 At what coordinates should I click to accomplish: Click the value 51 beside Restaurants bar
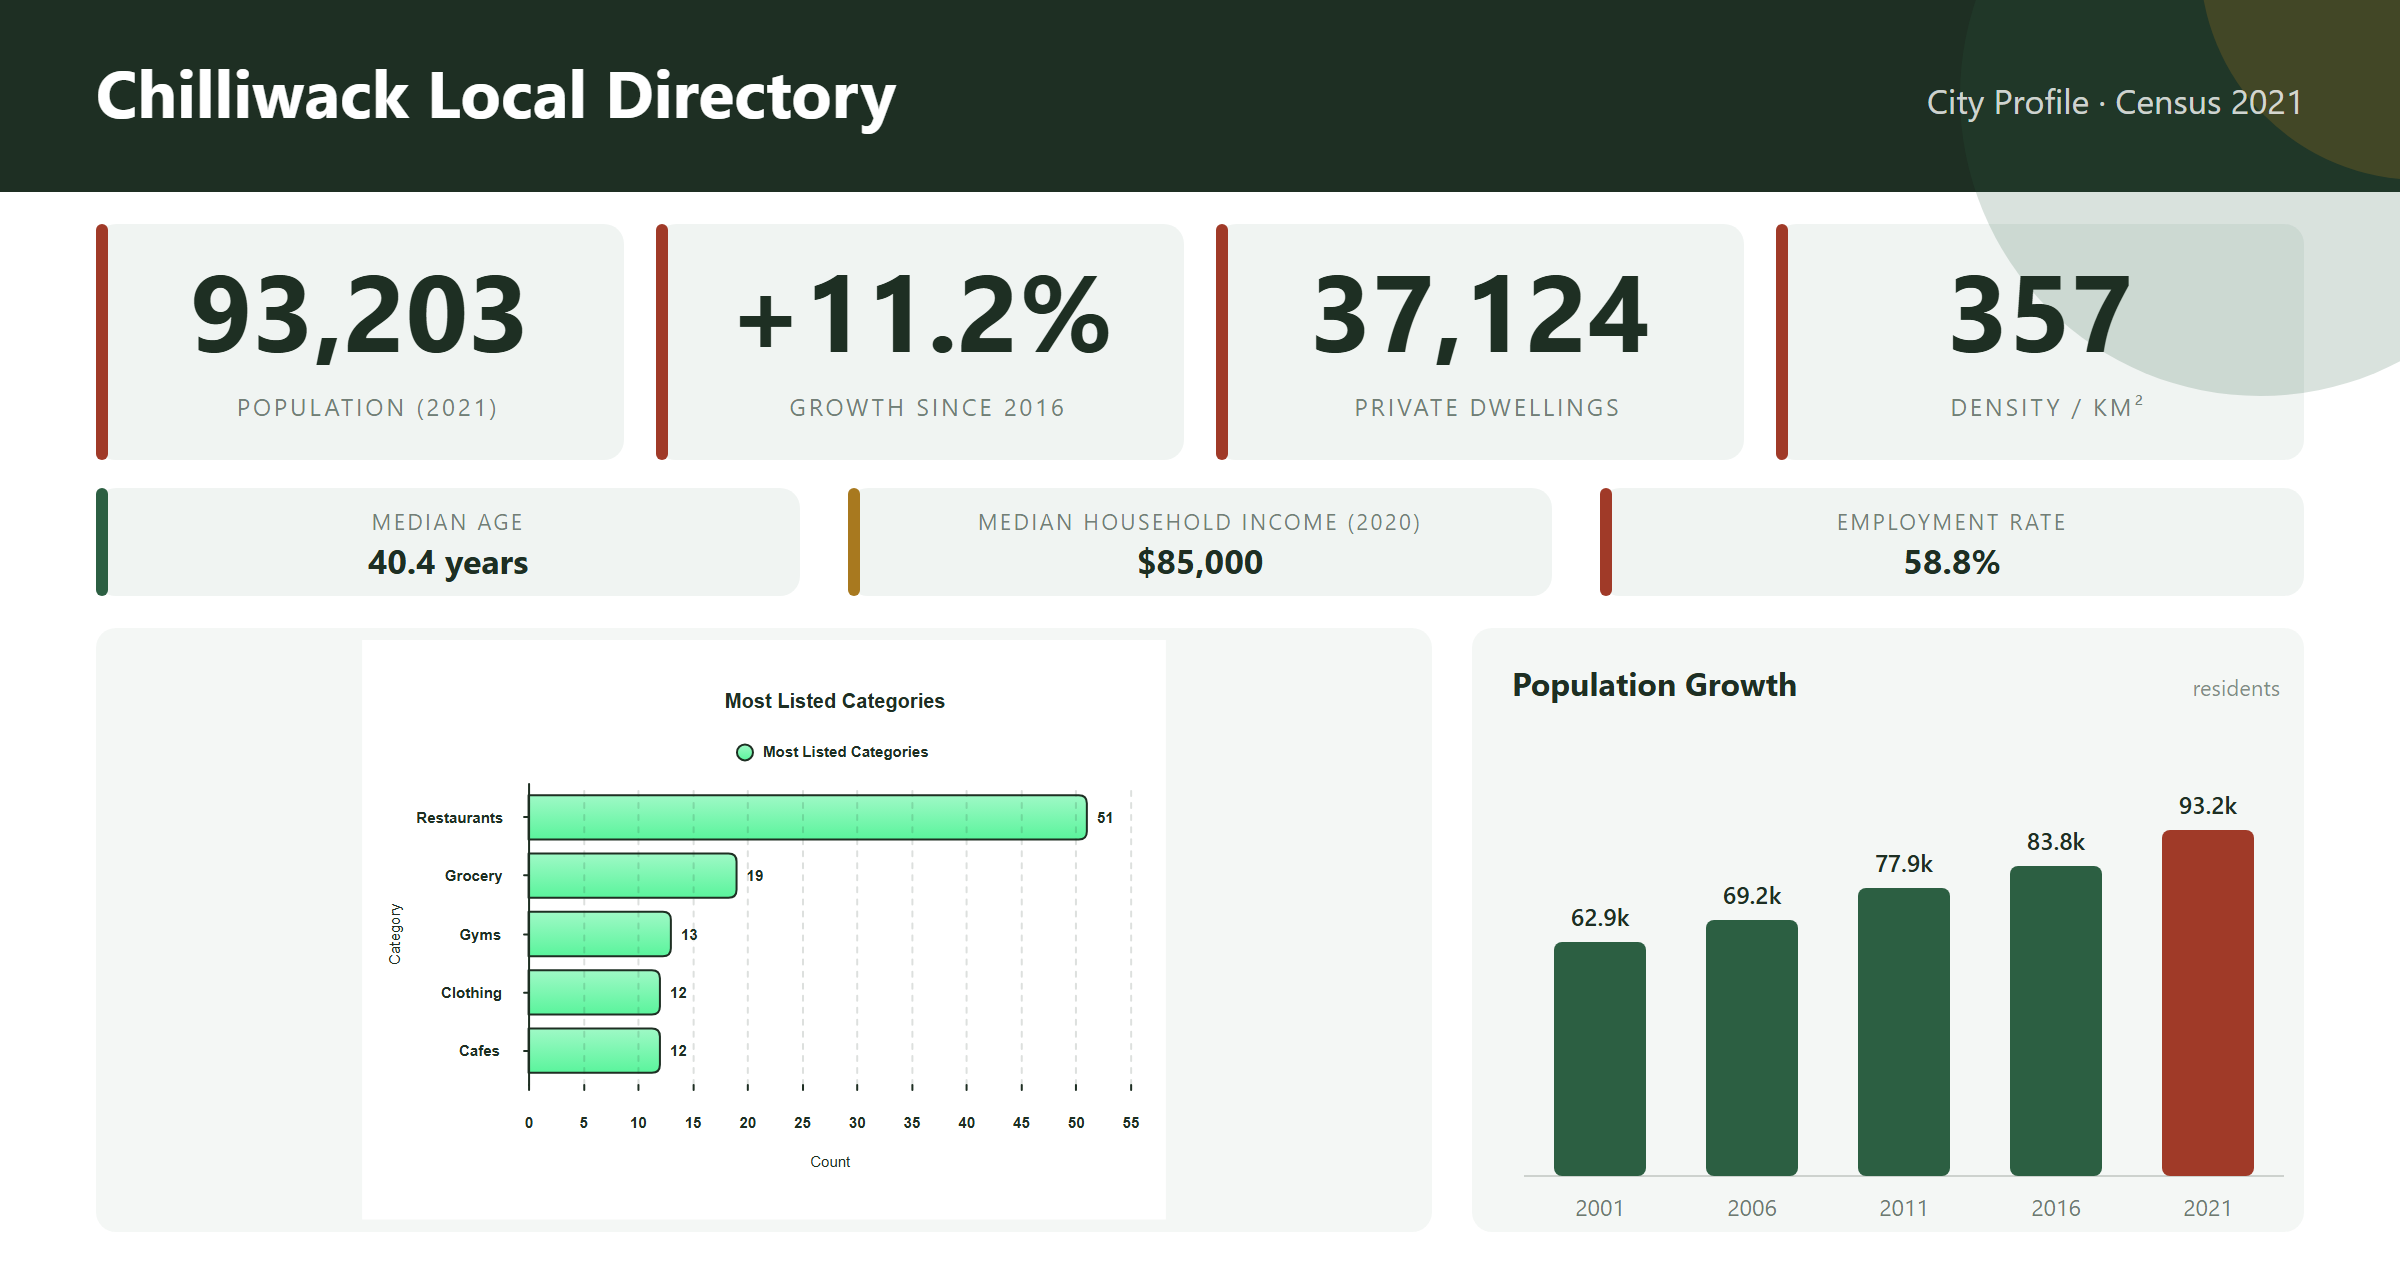[1105, 818]
